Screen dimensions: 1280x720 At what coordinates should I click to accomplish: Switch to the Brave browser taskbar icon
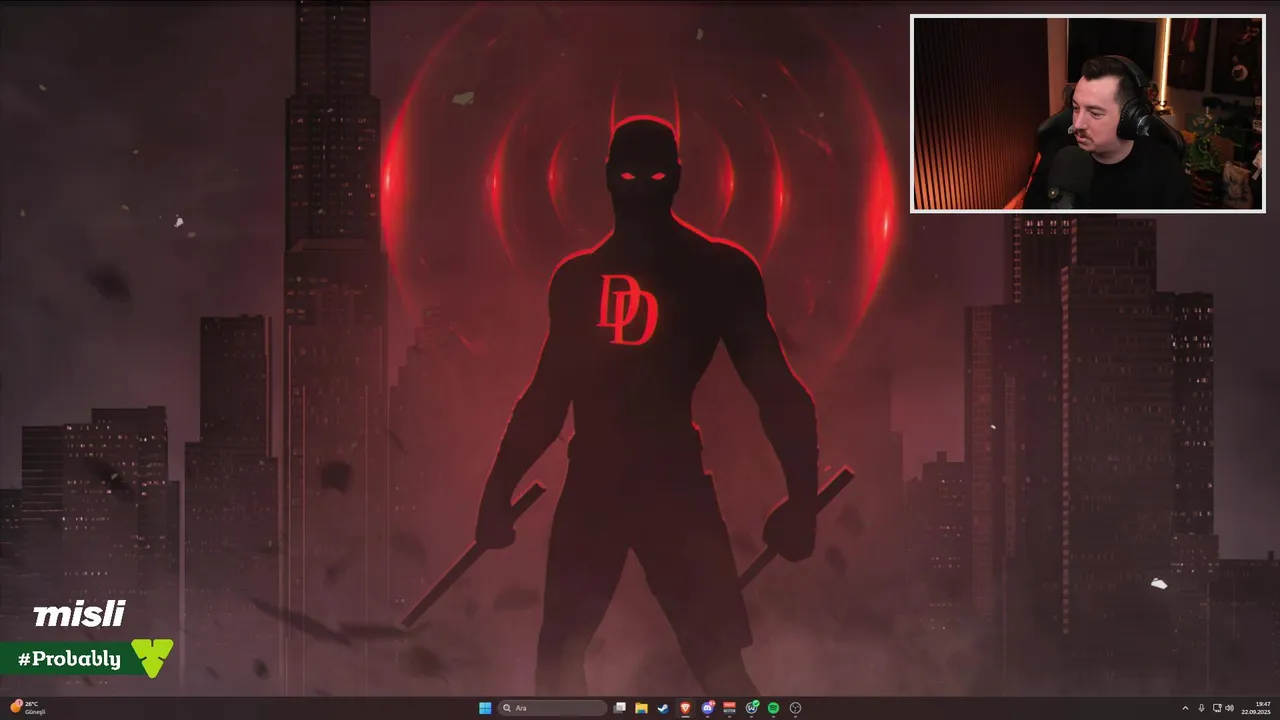pyautogui.click(x=685, y=708)
